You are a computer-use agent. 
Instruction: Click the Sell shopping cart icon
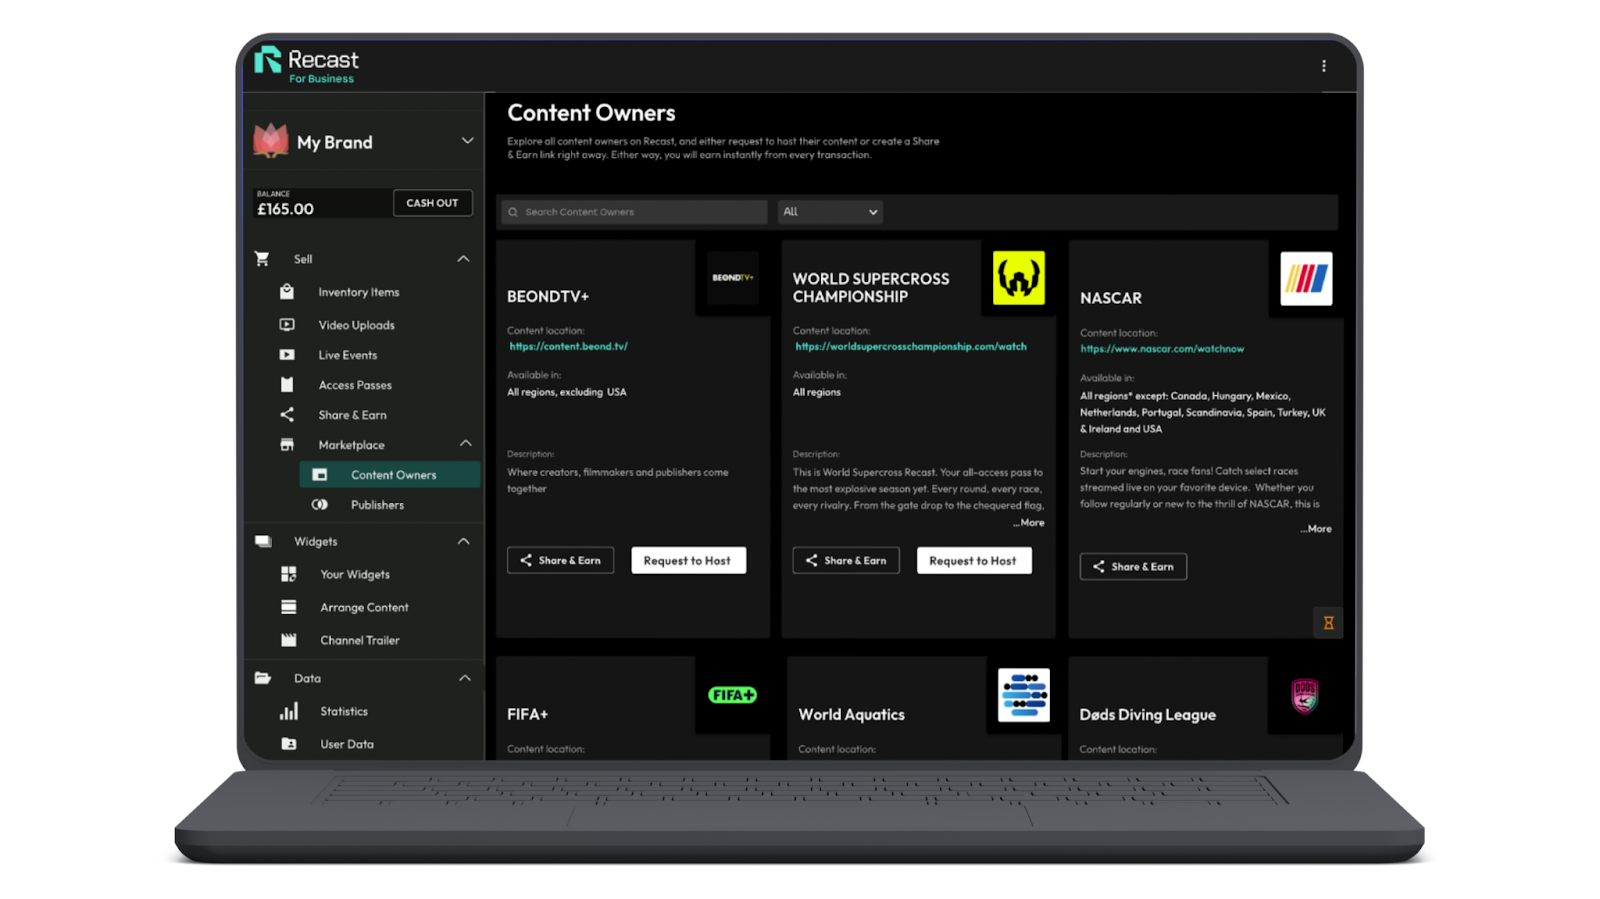pos(262,259)
